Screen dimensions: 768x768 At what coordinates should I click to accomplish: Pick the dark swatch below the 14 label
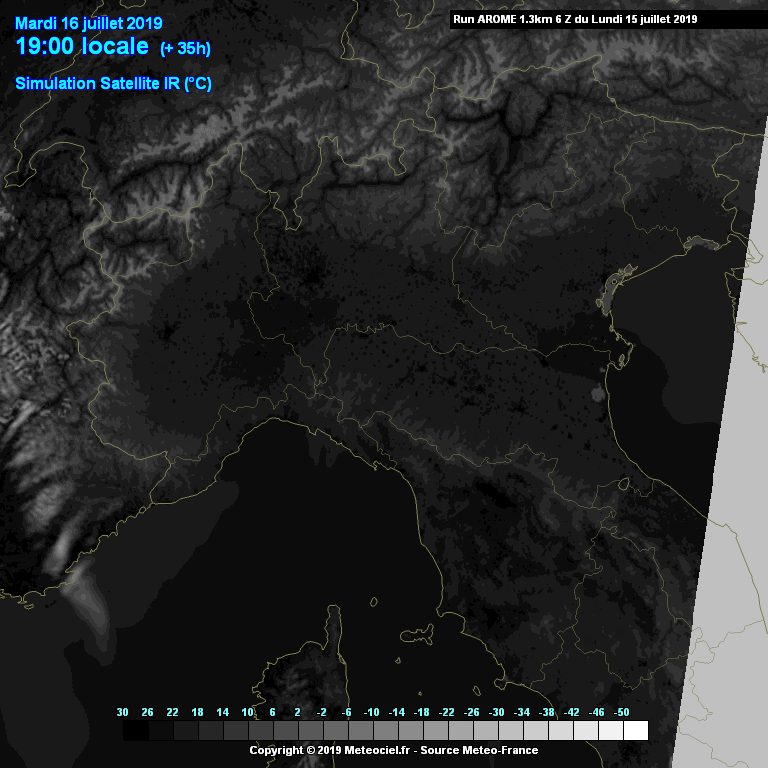click(x=236, y=730)
